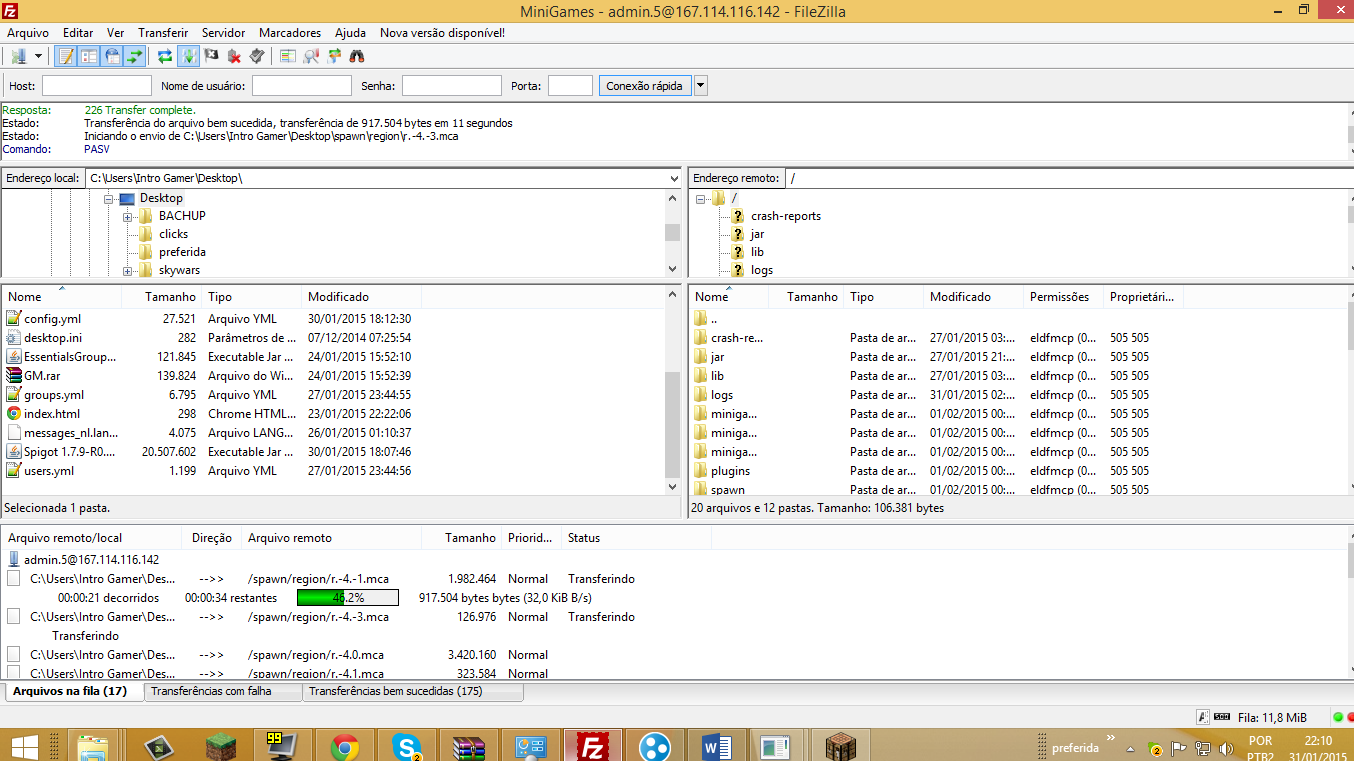Search for files with binoculars icon
This screenshot has width=1354, height=761.
[357, 56]
